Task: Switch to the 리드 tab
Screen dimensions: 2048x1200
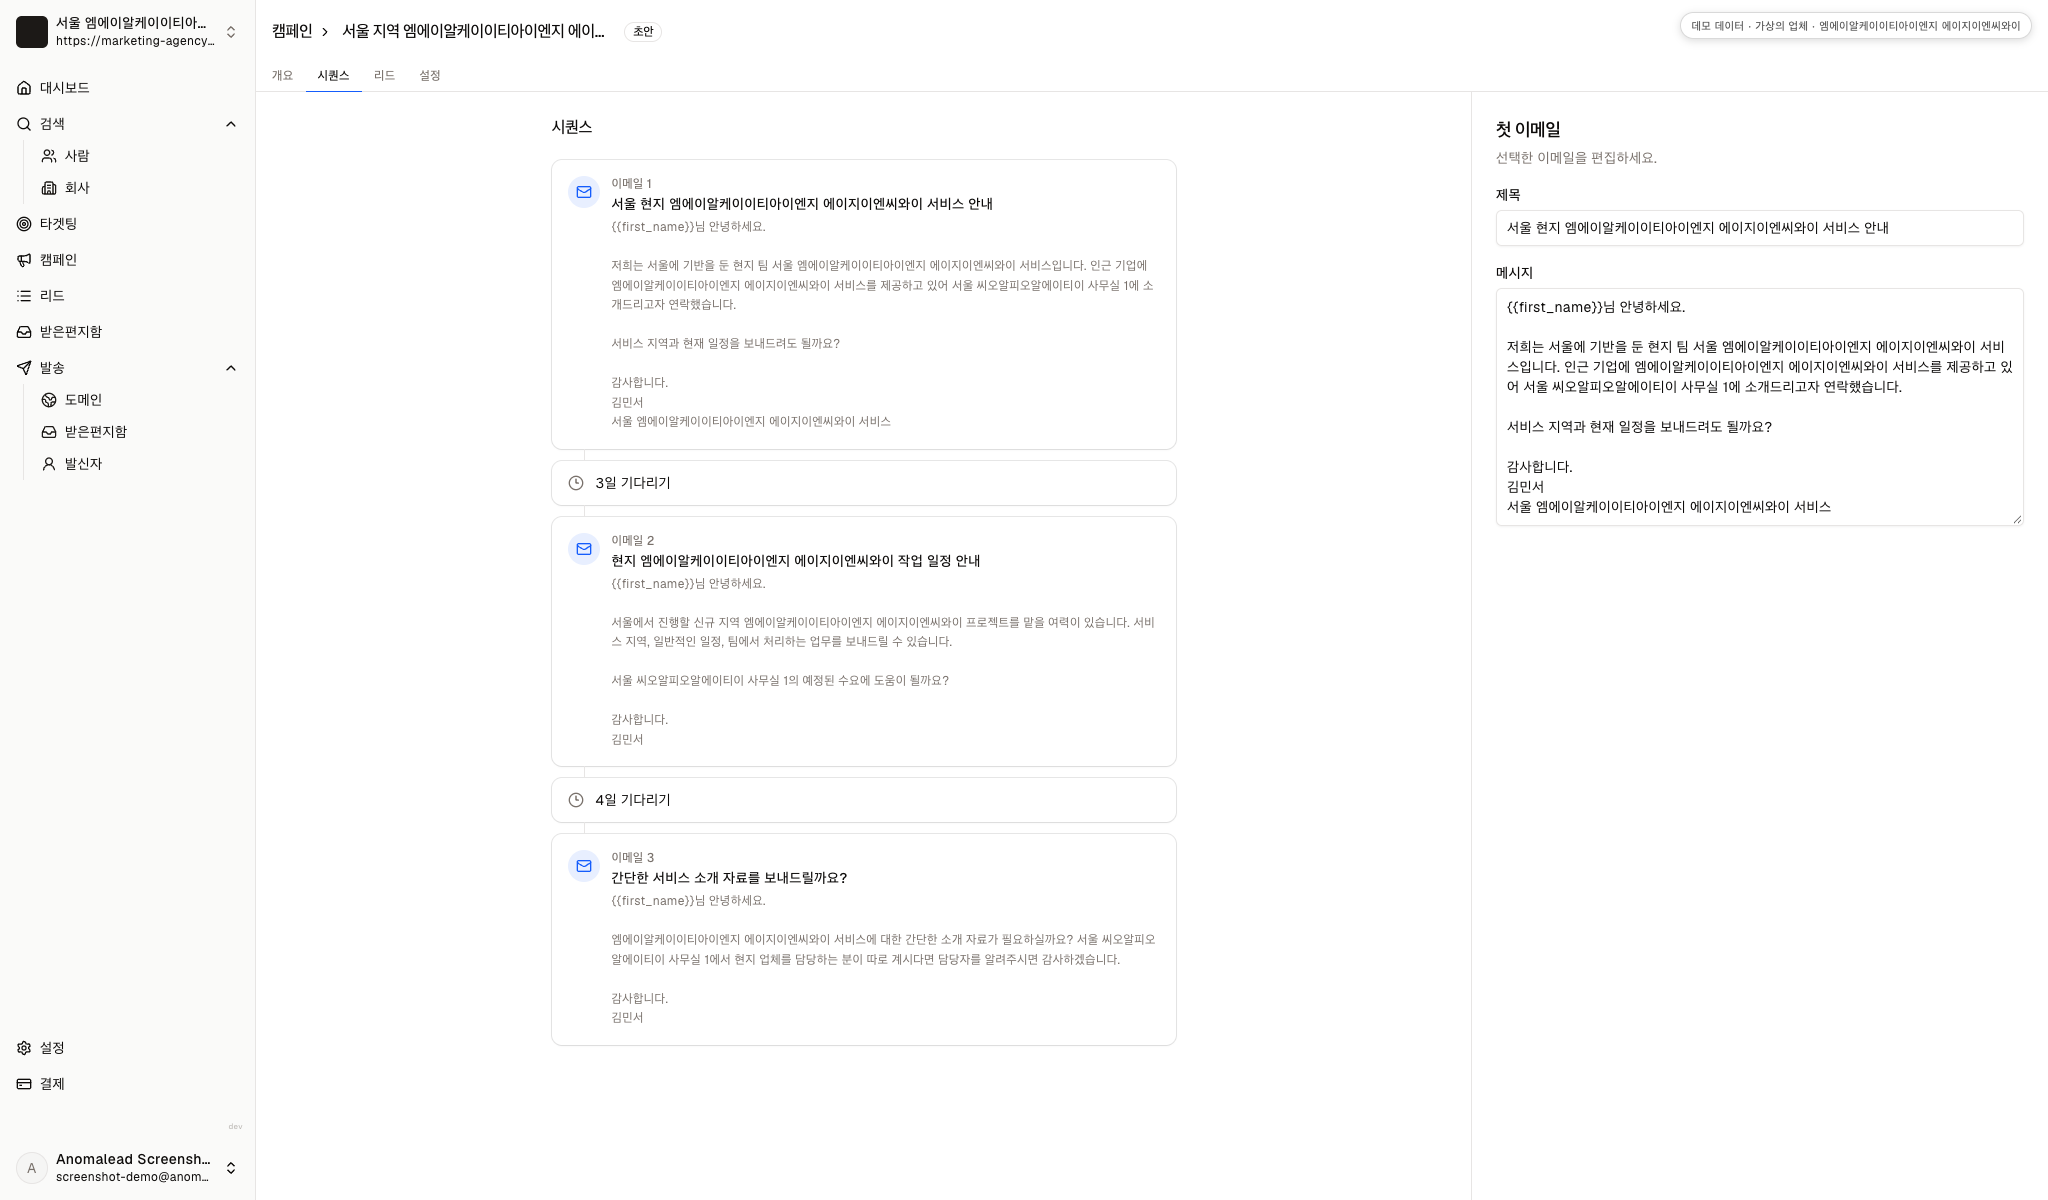Action: click(384, 76)
